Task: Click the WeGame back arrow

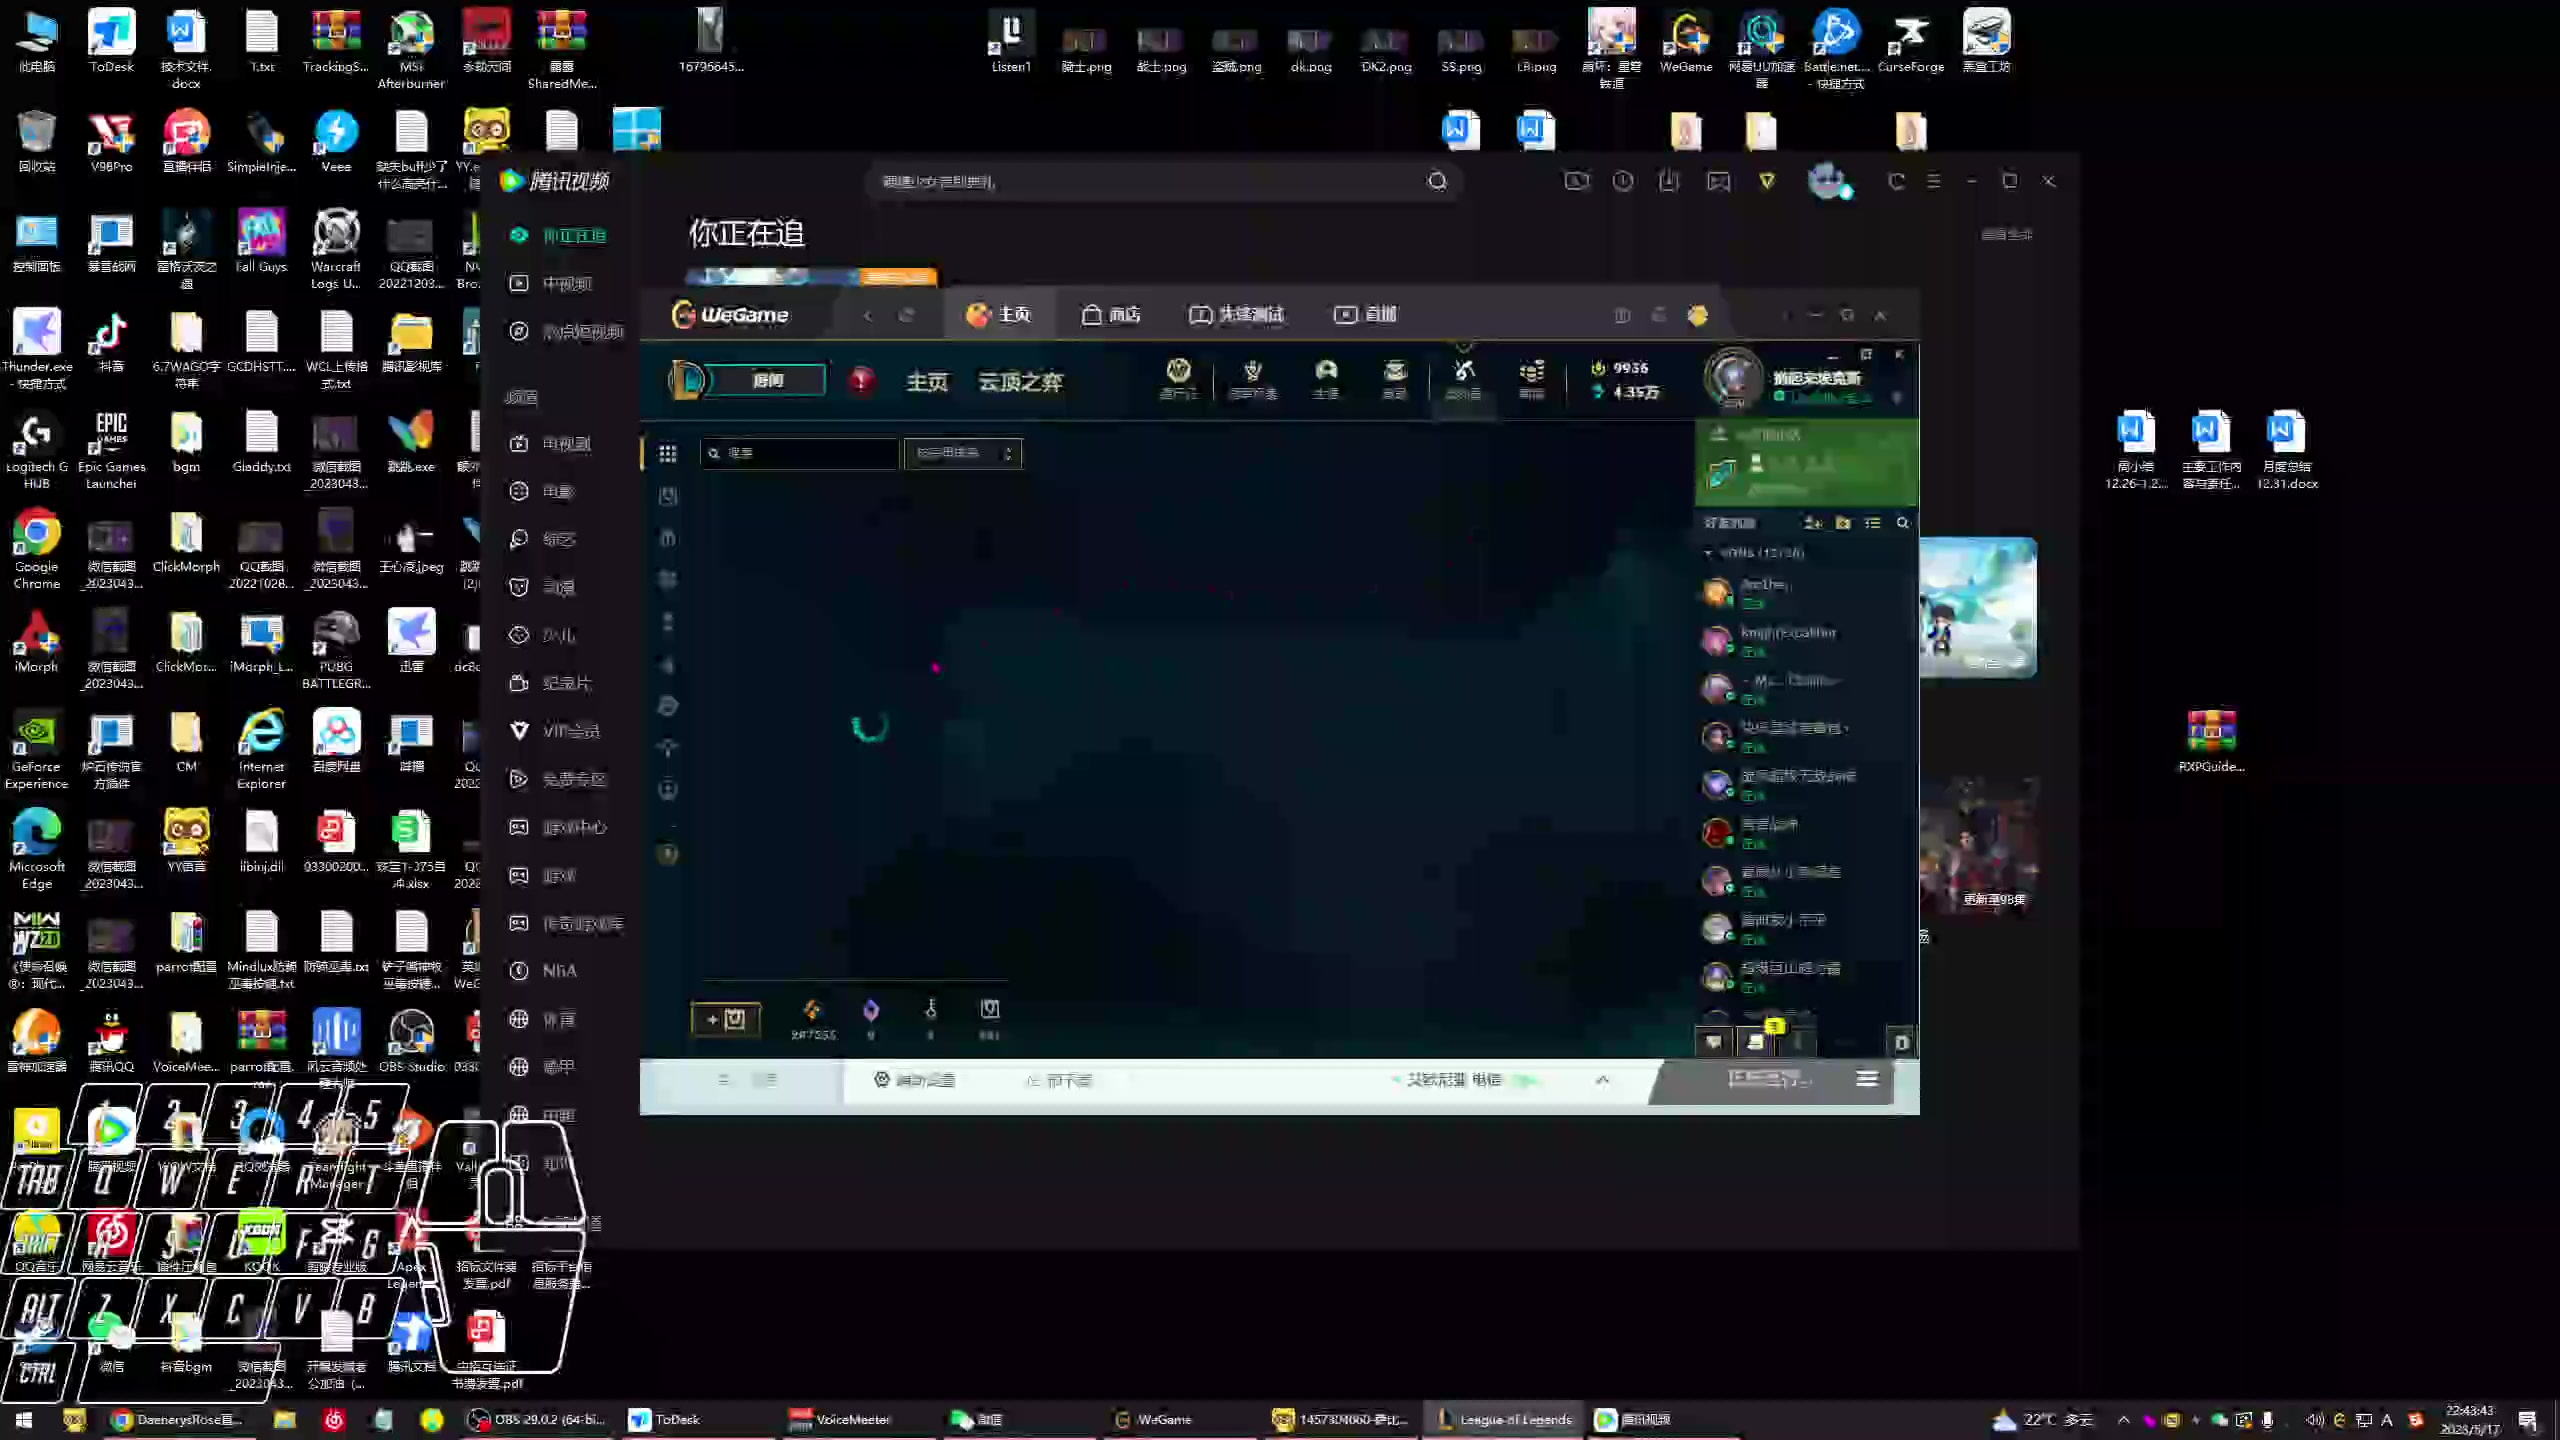Action: tap(867, 315)
